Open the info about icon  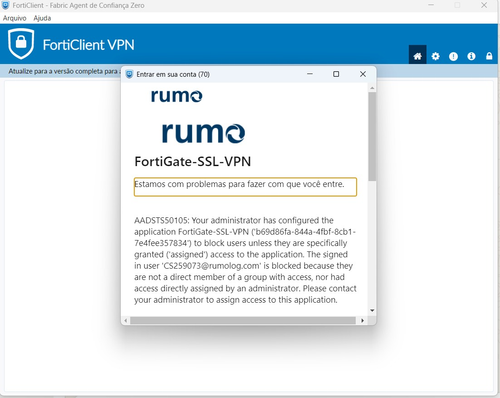(471, 56)
